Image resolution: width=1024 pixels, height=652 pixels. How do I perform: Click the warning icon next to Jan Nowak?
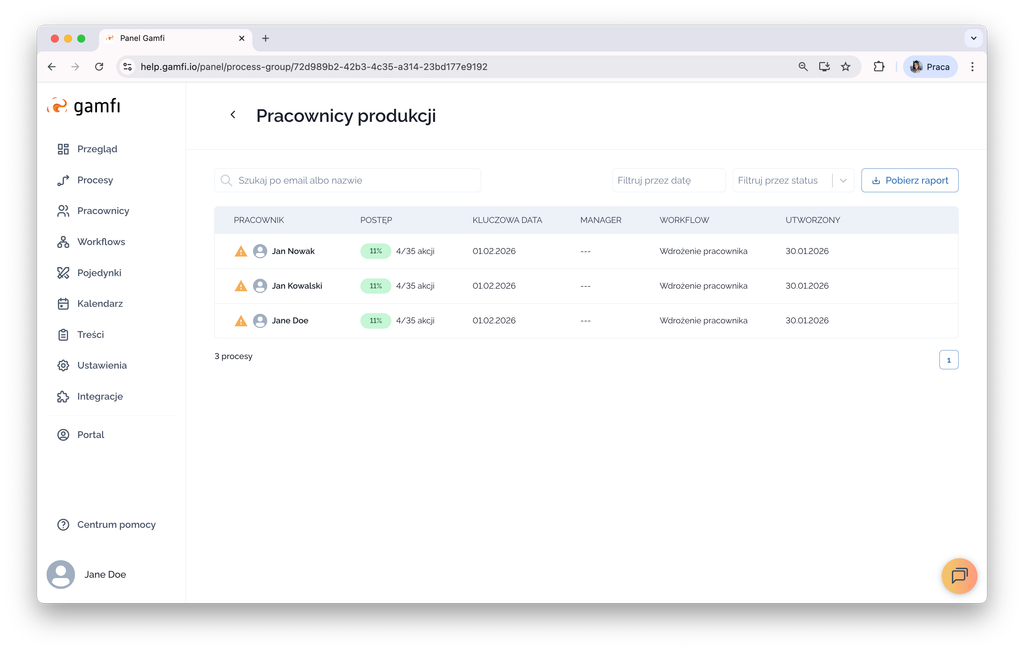[x=241, y=251]
